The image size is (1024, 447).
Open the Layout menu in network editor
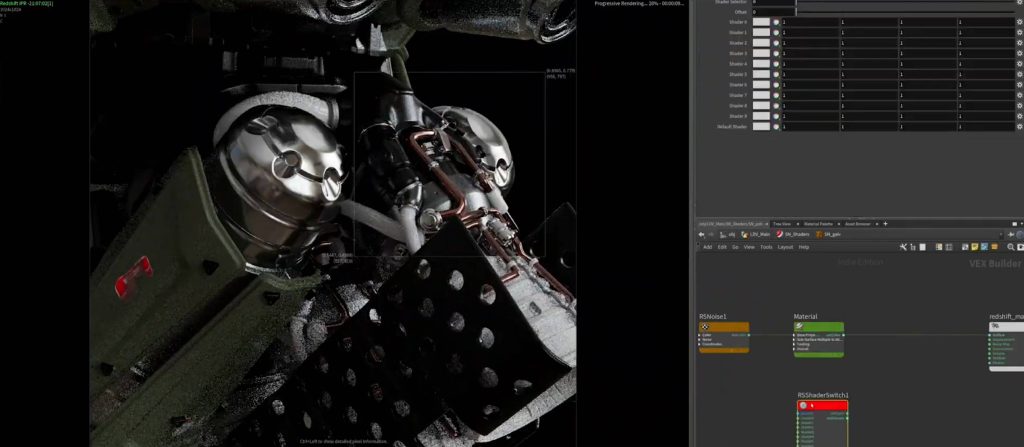[785, 246]
